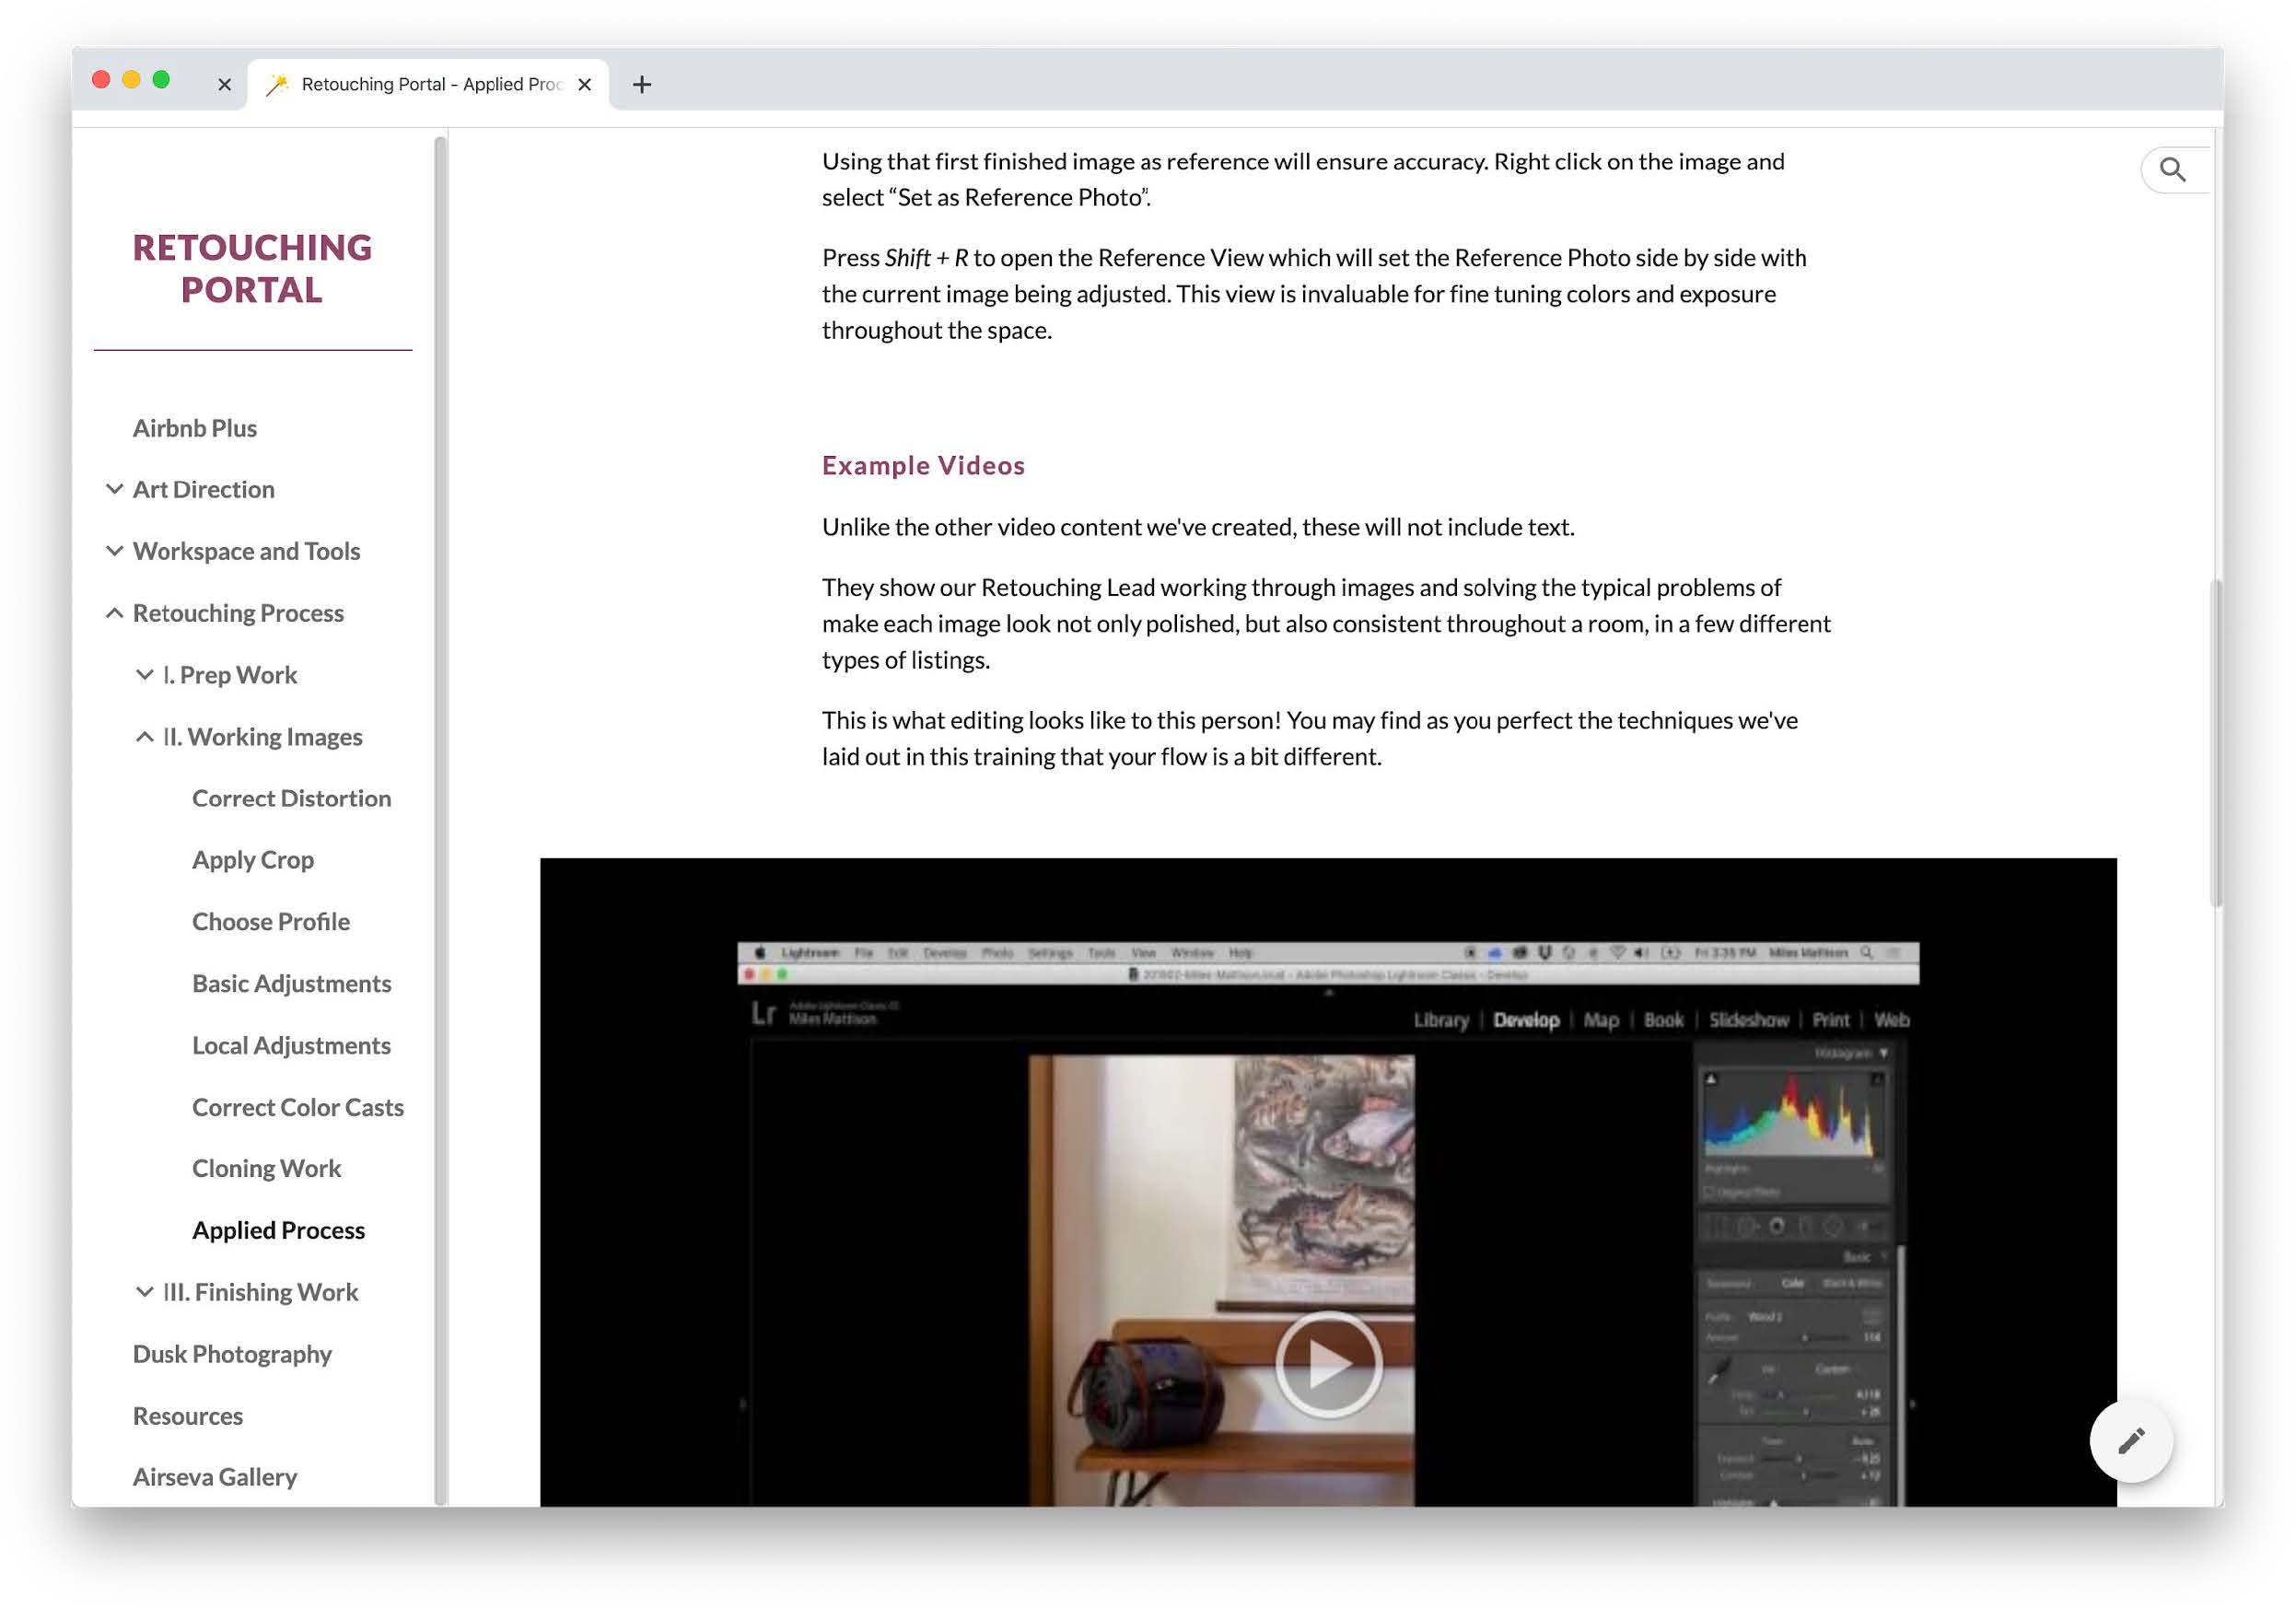Click the Library label in video preview
Viewport: 2296px width, 1608px height.
(x=1441, y=1020)
